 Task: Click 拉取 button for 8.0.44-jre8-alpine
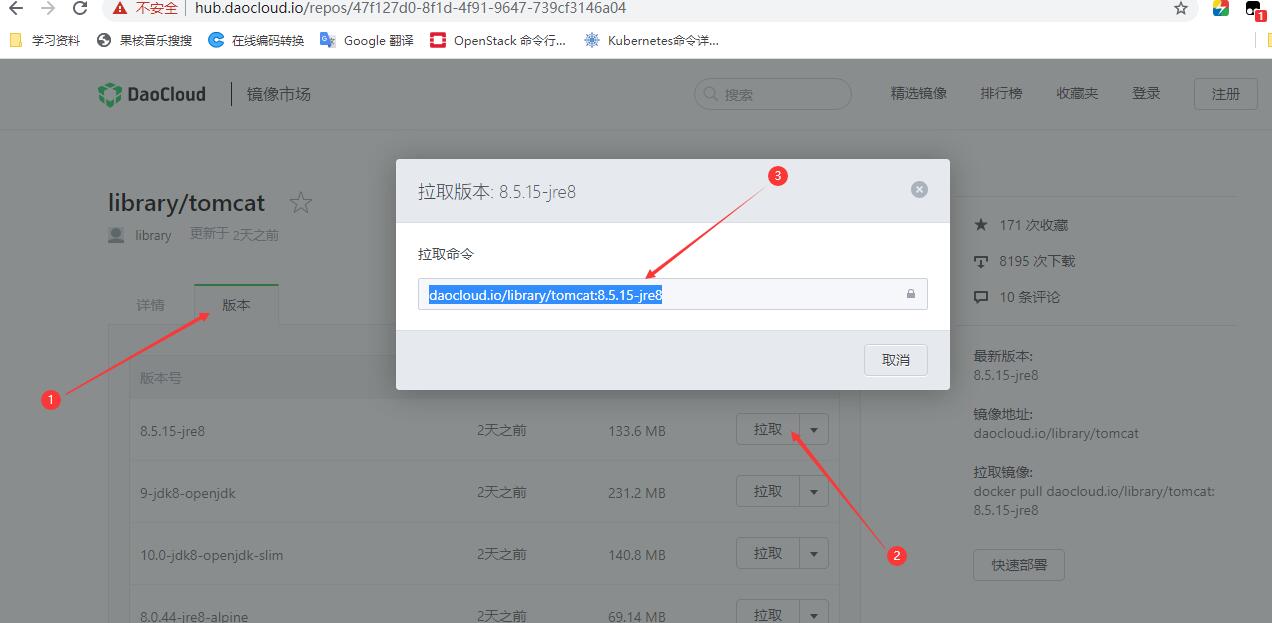768,613
